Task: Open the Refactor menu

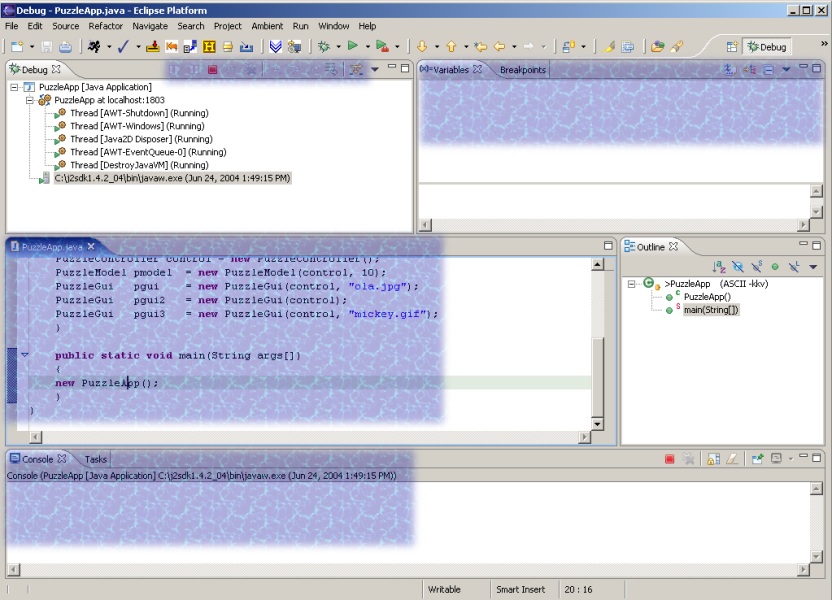Action: [x=105, y=26]
